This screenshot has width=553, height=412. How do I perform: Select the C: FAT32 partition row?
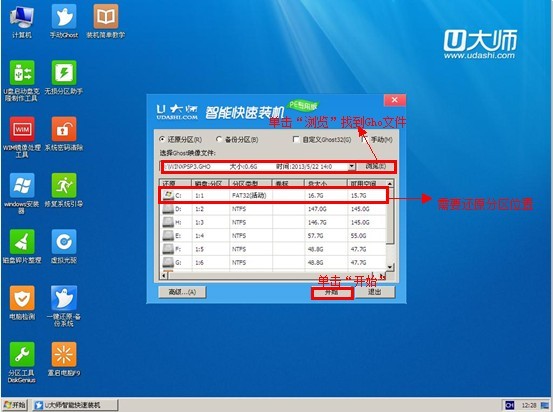coord(273,195)
